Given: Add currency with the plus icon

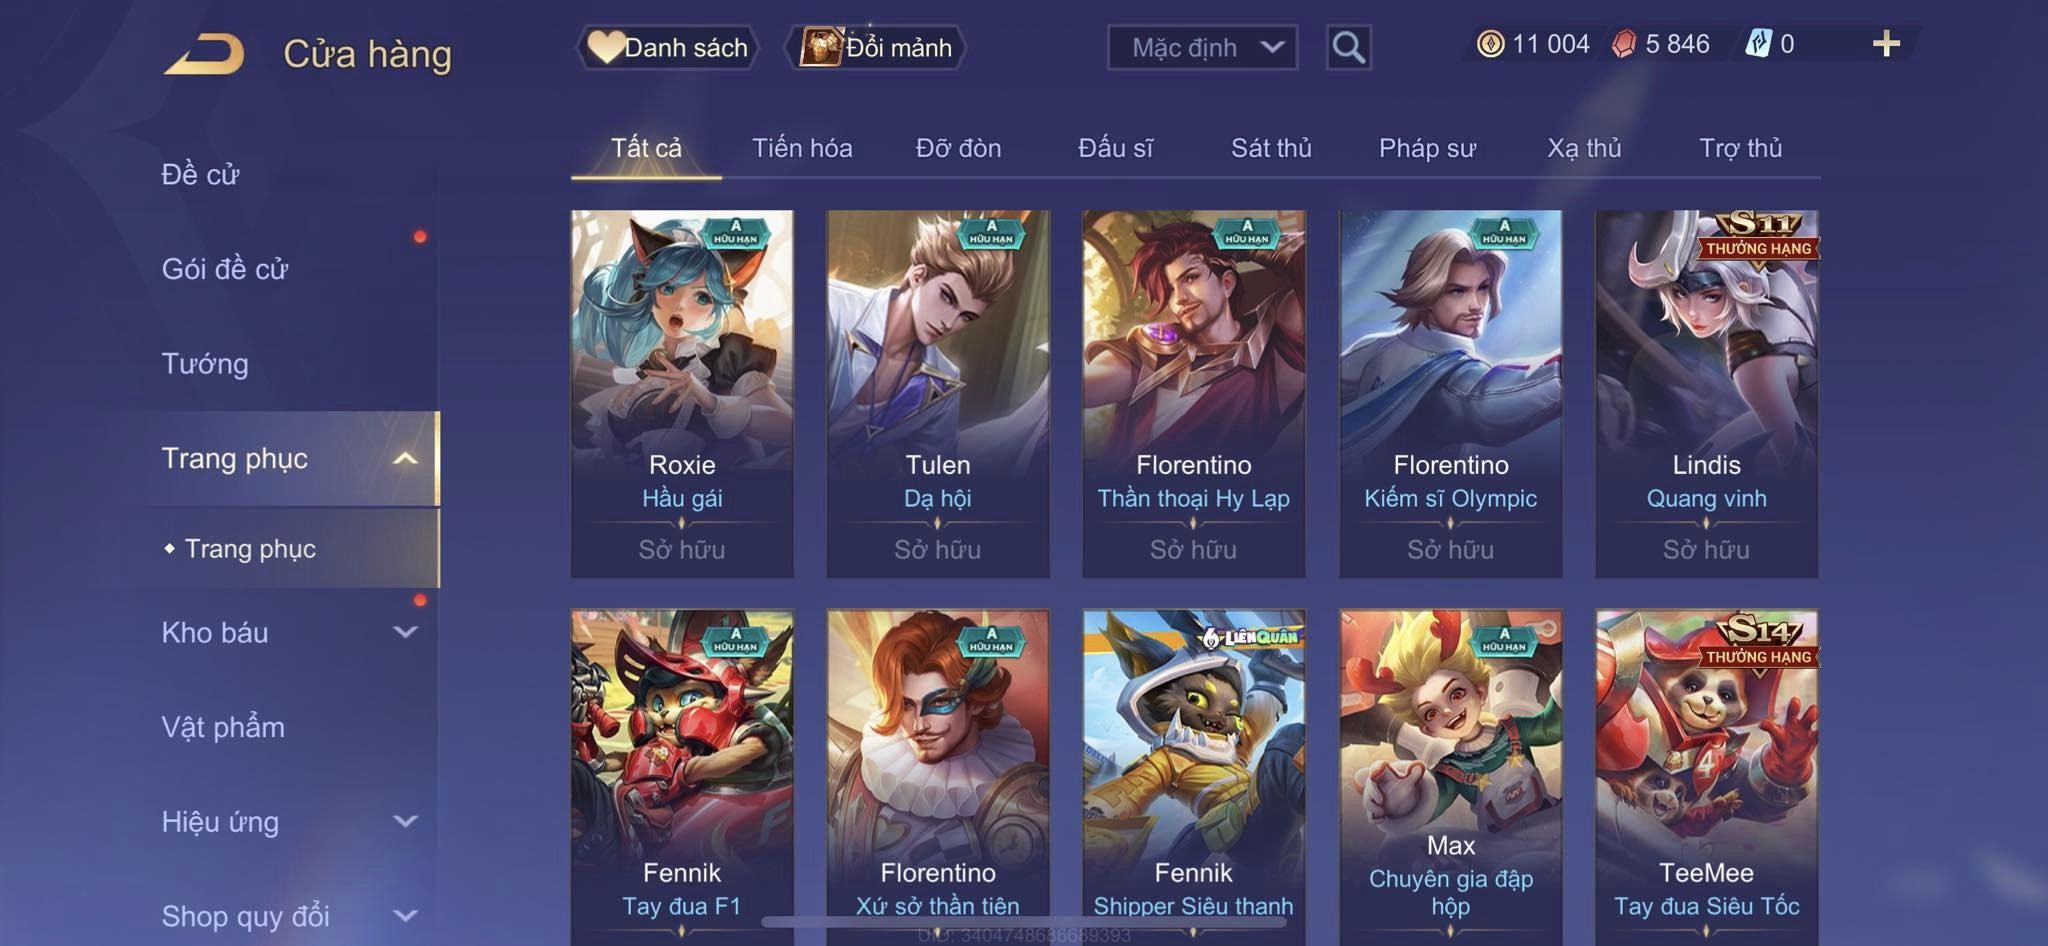Looking at the screenshot, I should (x=1886, y=44).
